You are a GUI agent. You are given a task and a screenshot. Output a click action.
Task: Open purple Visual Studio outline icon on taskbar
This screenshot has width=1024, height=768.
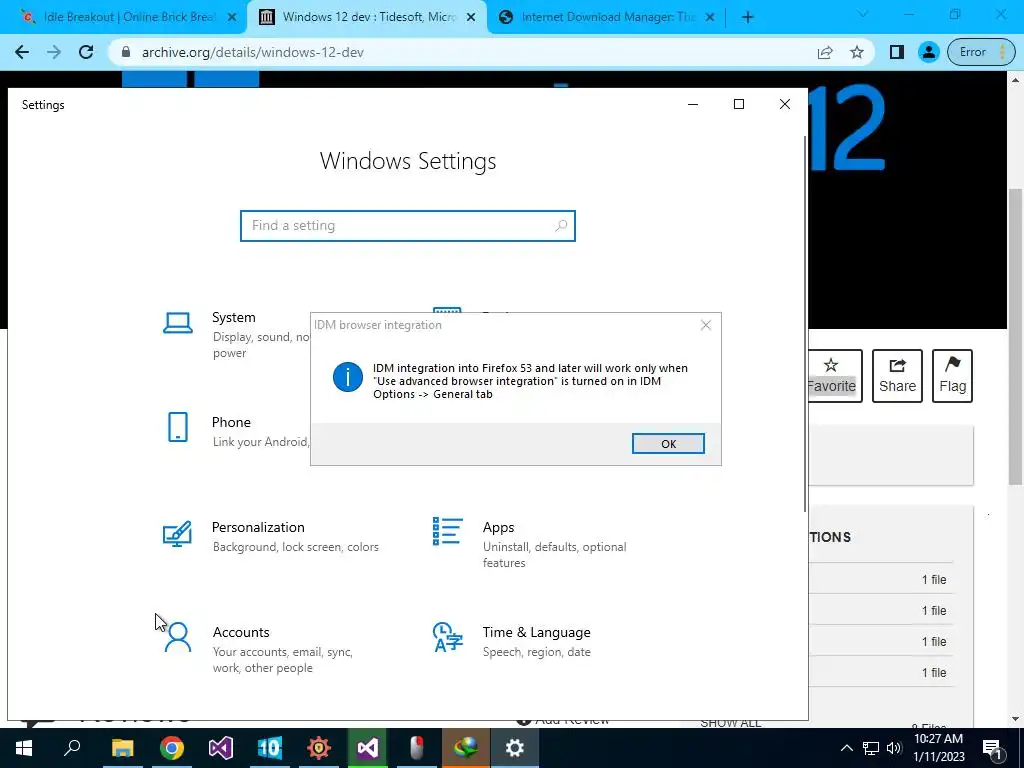(221, 748)
